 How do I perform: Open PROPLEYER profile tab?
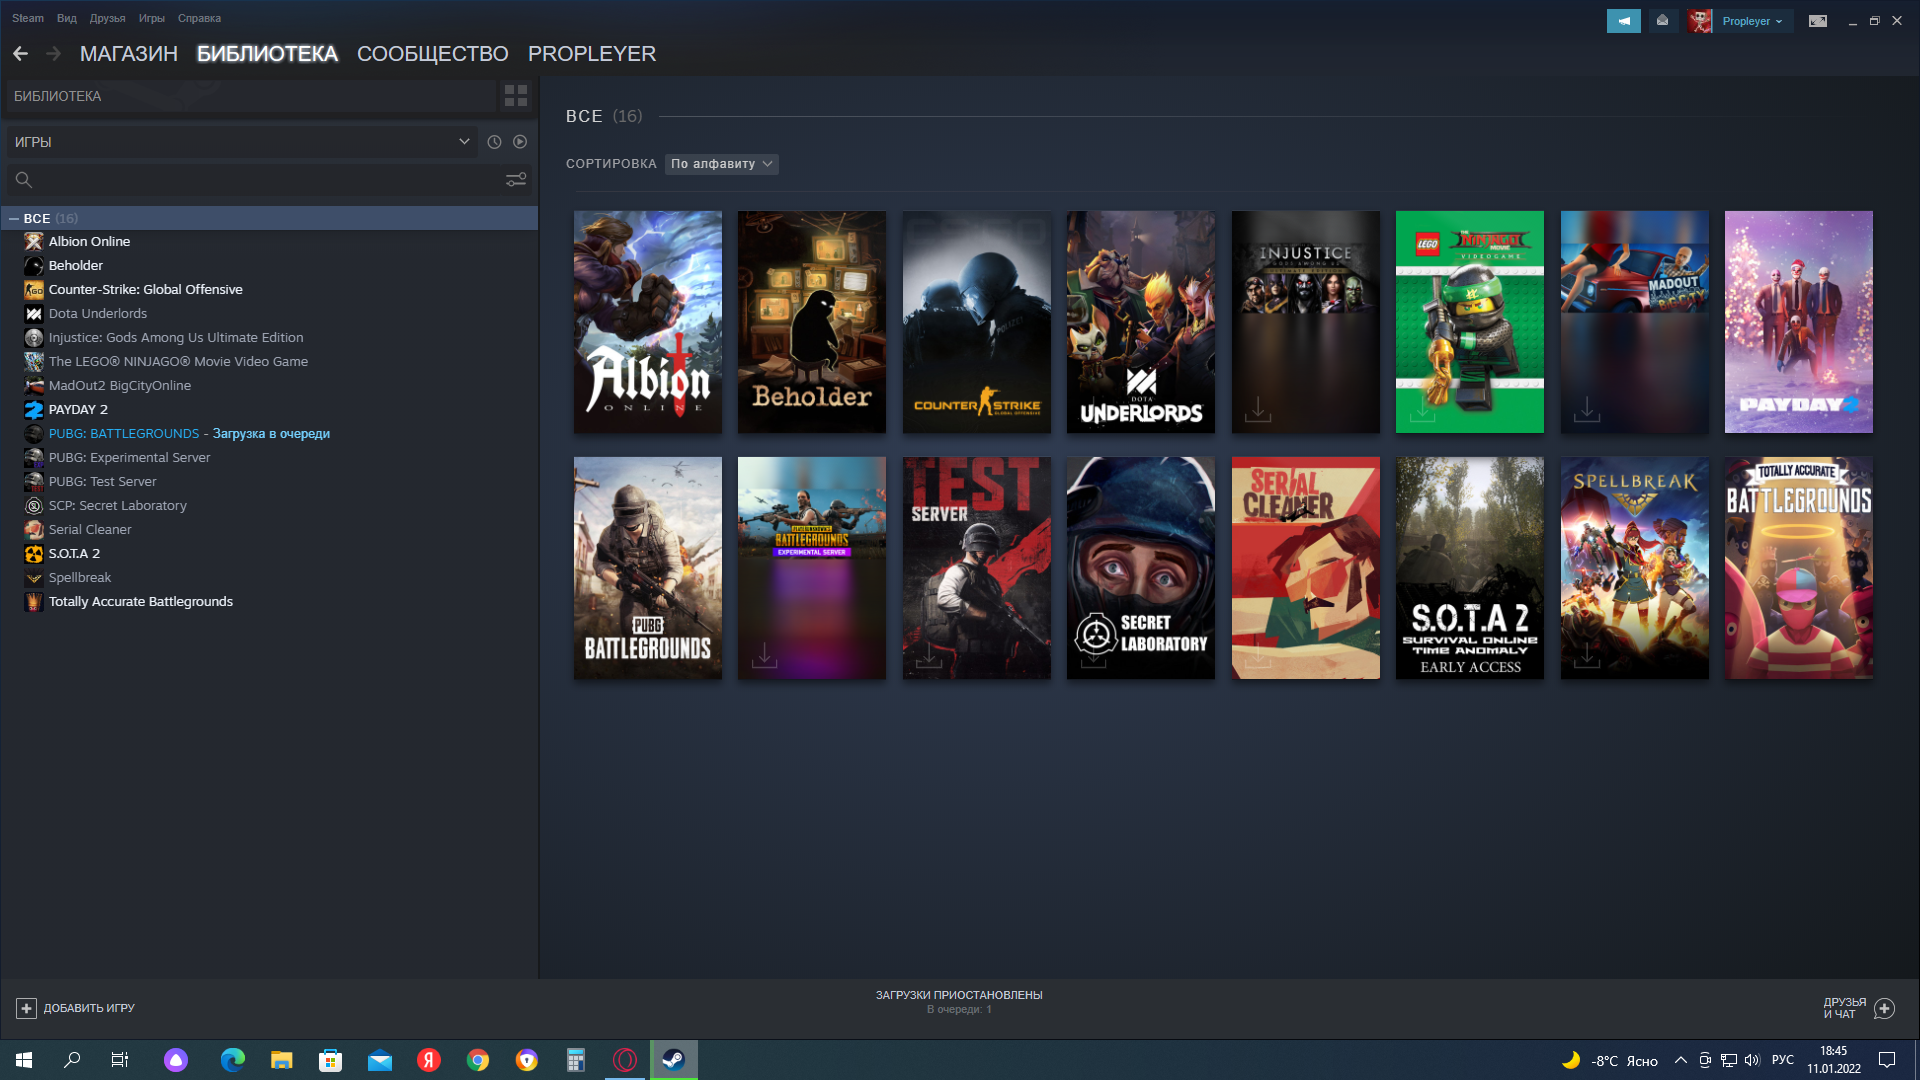tap(592, 54)
